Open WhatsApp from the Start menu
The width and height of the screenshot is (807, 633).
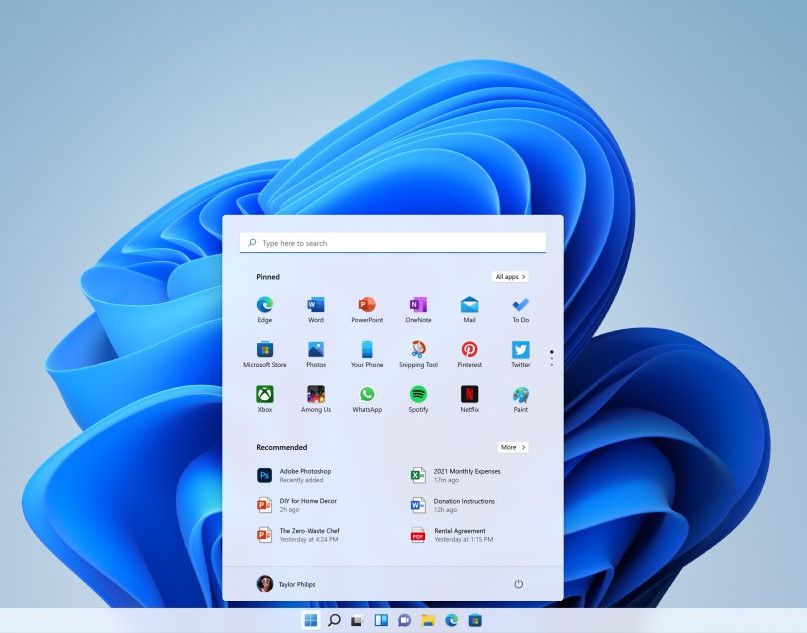(367, 399)
